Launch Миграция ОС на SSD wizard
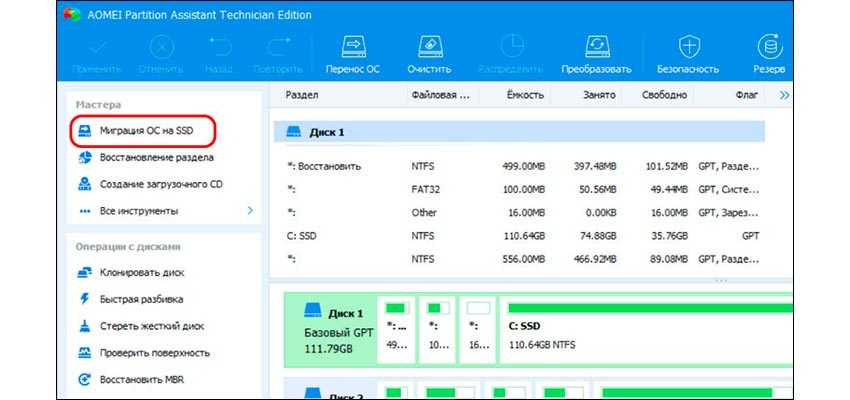Screen dimensions: 850x400 [144, 131]
